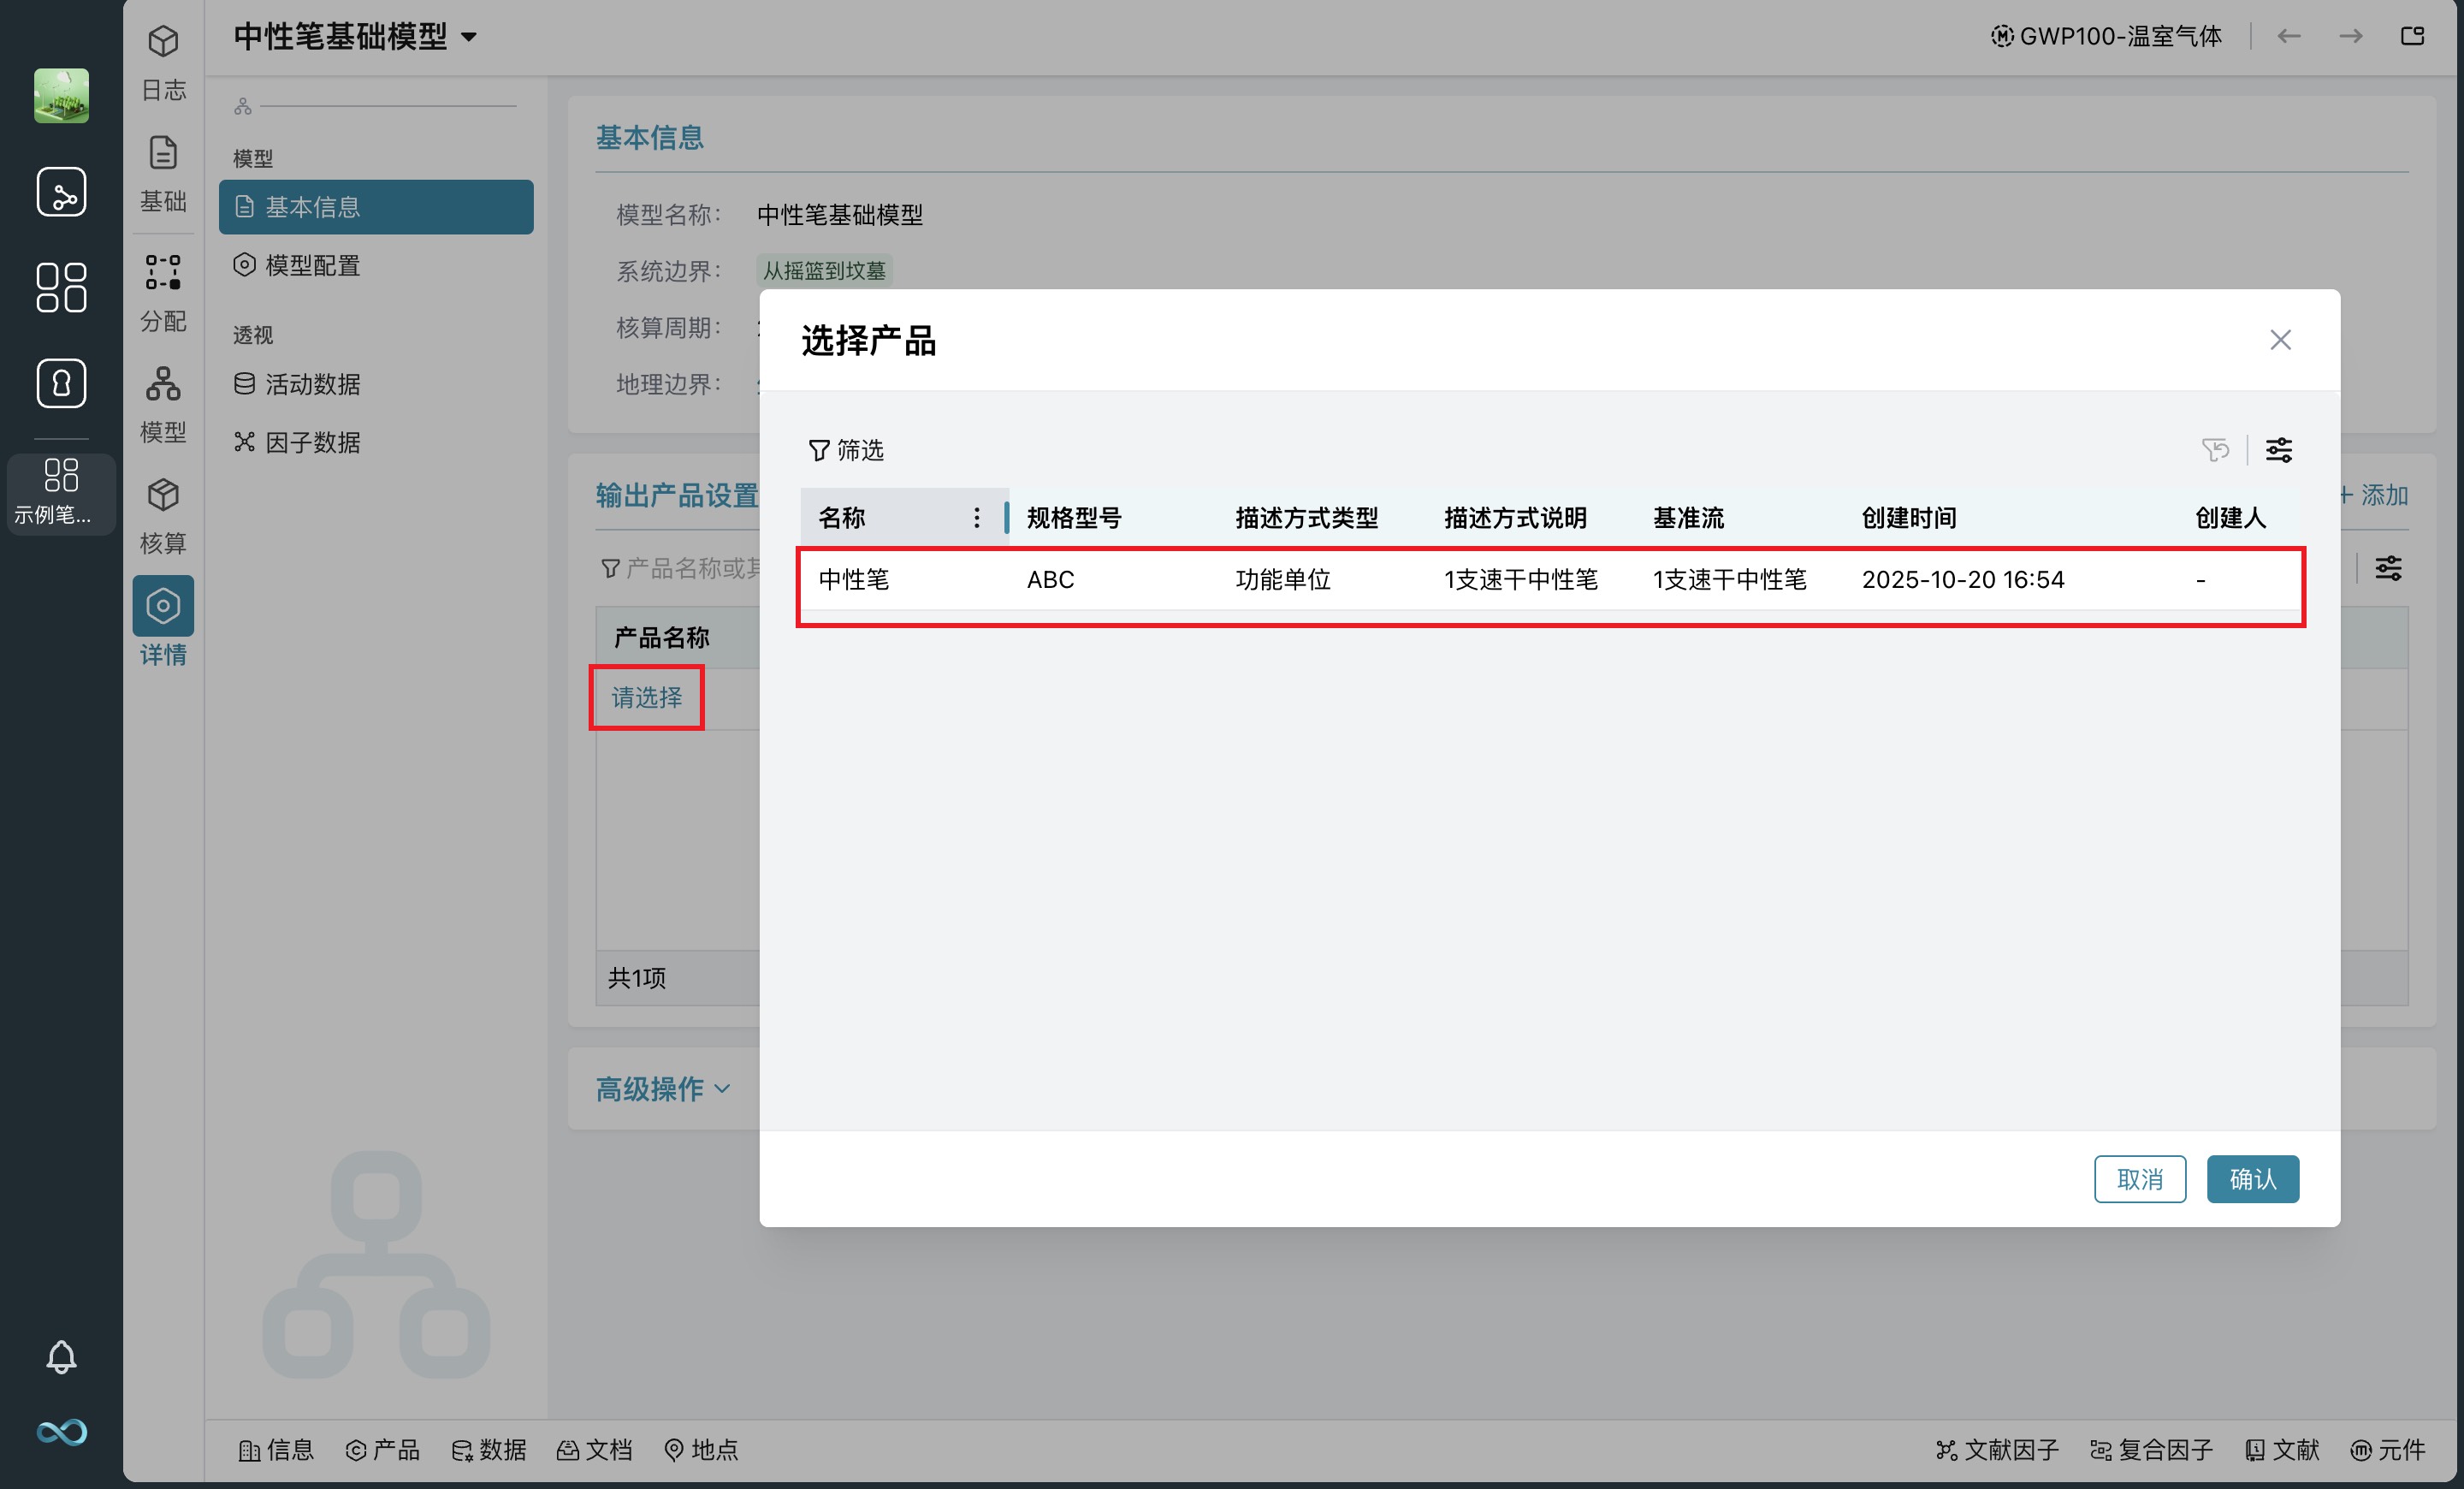Expand the 中性笔基础模型 title dropdown
The width and height of the screenshot is (2464, 1489).
[x=468, y=38]
